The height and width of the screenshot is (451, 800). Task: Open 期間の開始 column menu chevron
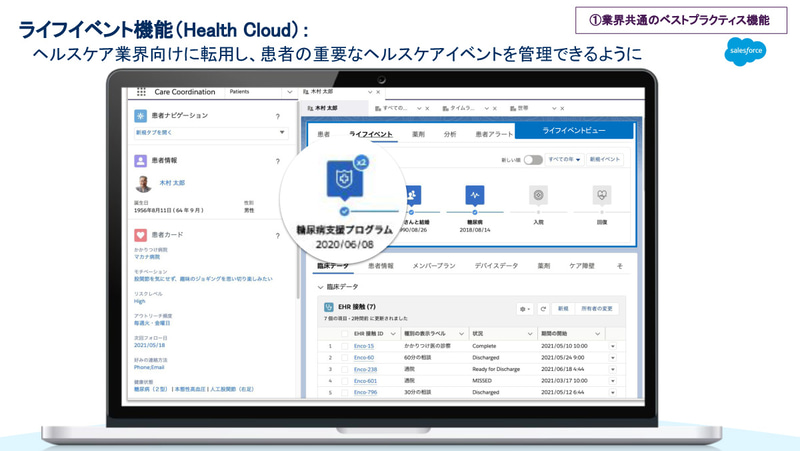pos(597,334)
